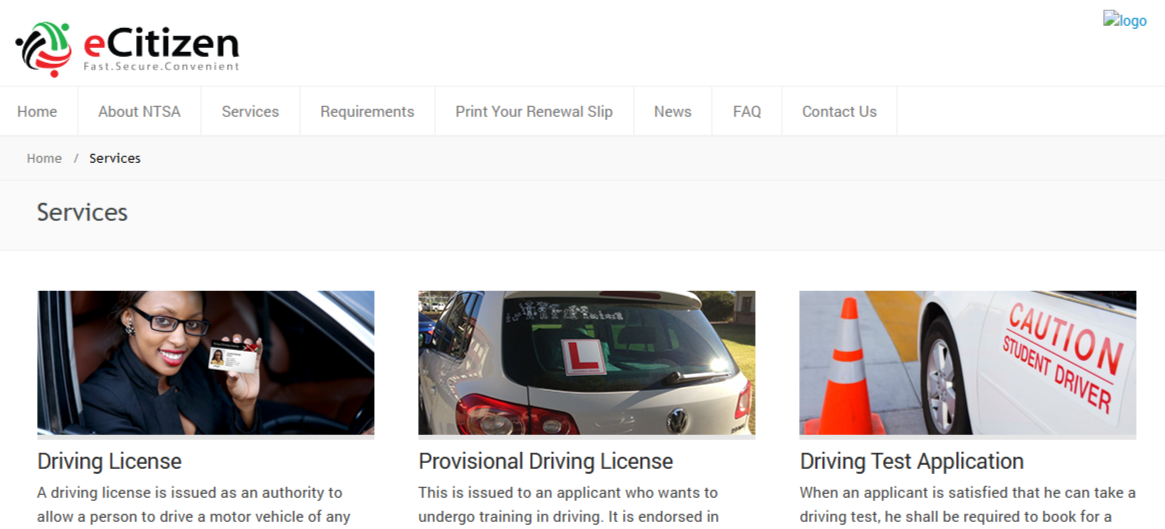Open Print Your Renewal Slip page

tap(534, 111)
